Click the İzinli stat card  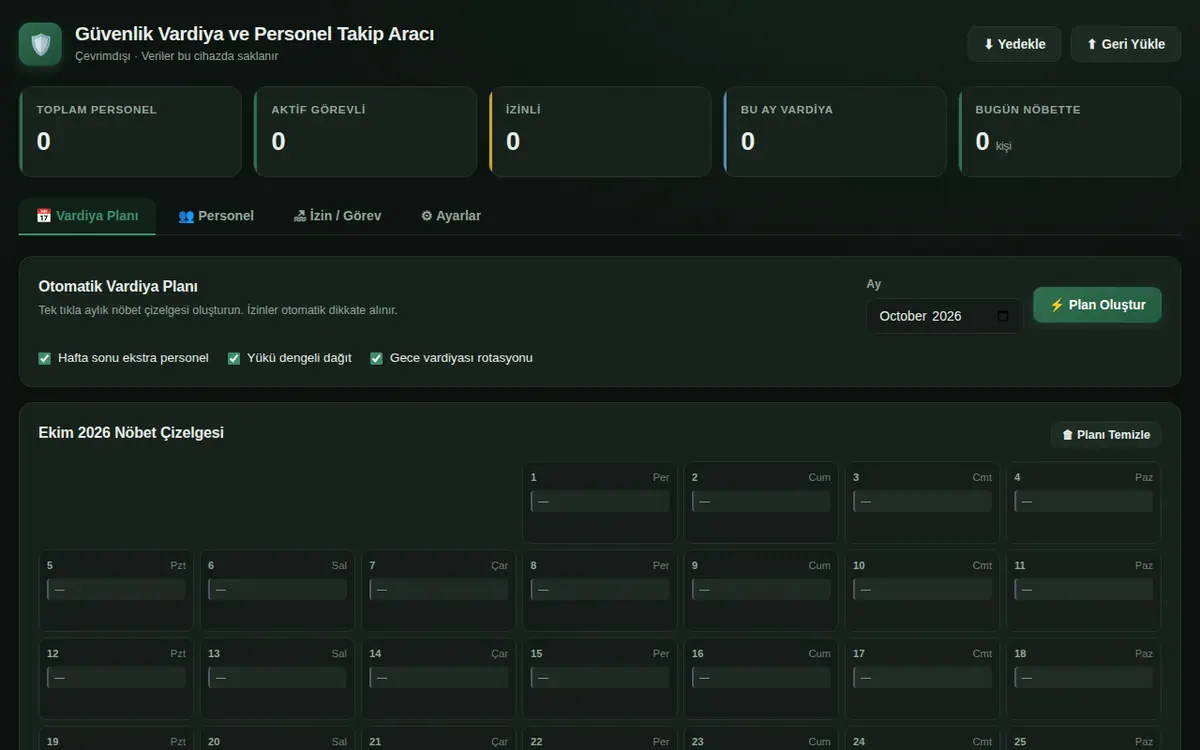pos(600,132)
